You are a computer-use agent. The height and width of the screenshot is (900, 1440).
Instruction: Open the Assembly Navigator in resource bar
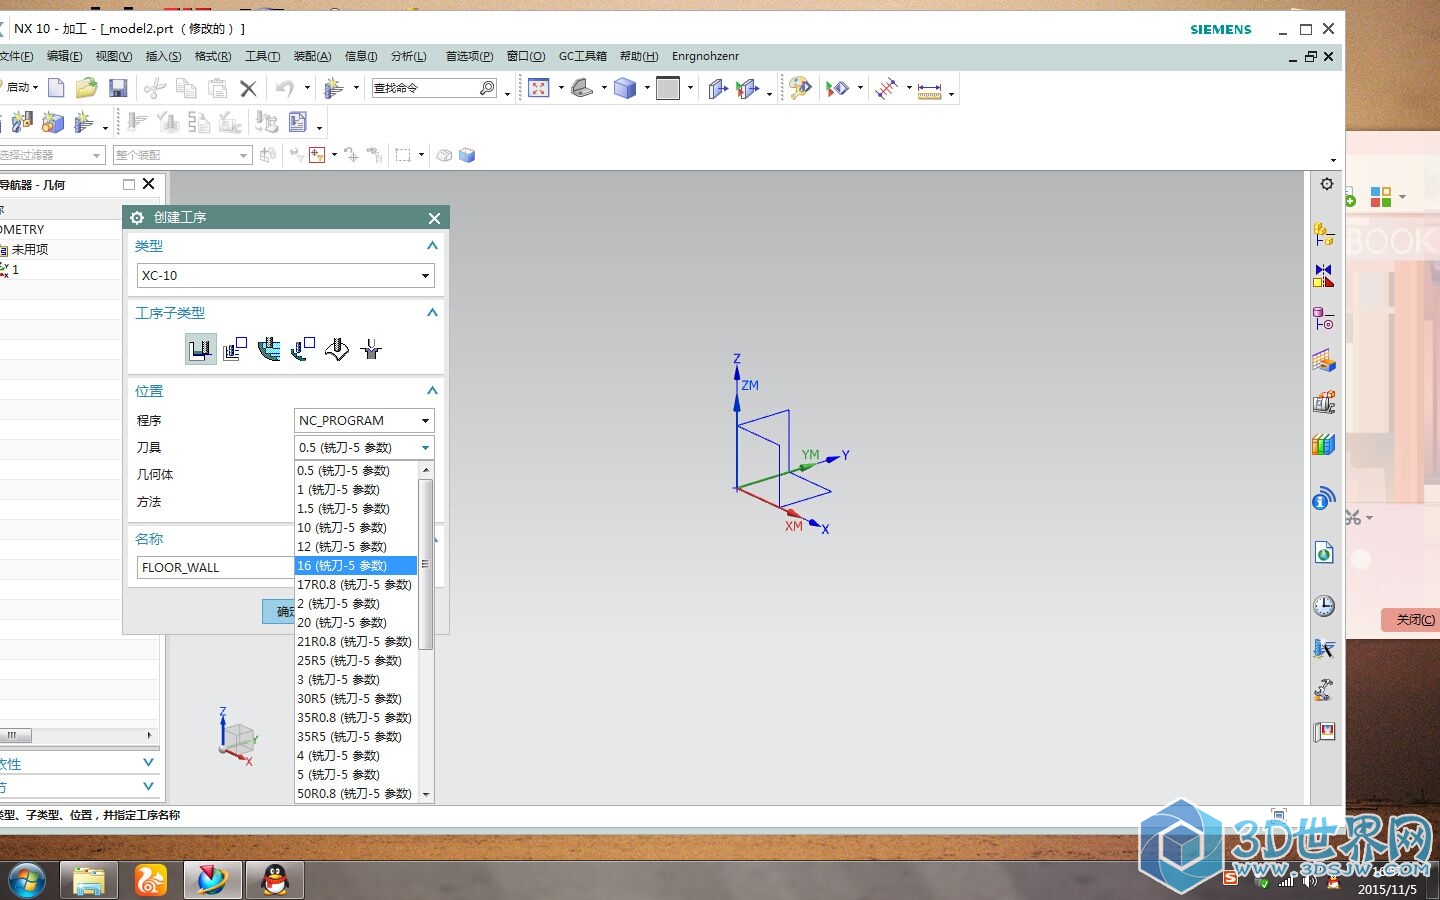point(1324,235)
